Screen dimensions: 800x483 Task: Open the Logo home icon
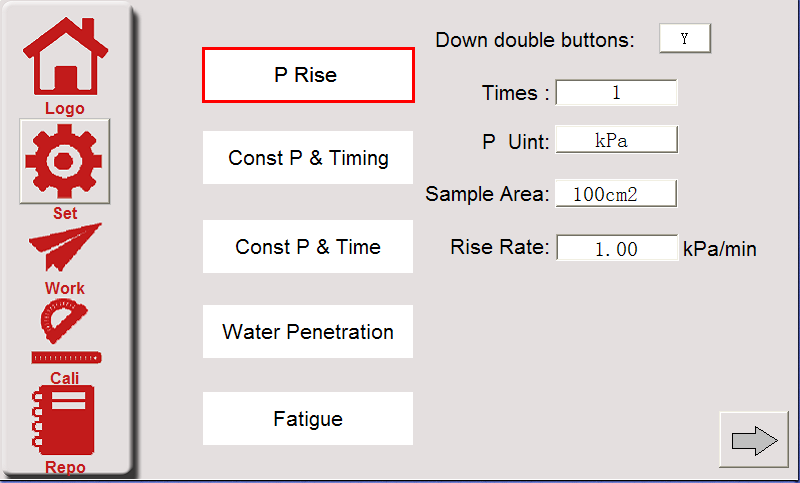coord(65,57)
